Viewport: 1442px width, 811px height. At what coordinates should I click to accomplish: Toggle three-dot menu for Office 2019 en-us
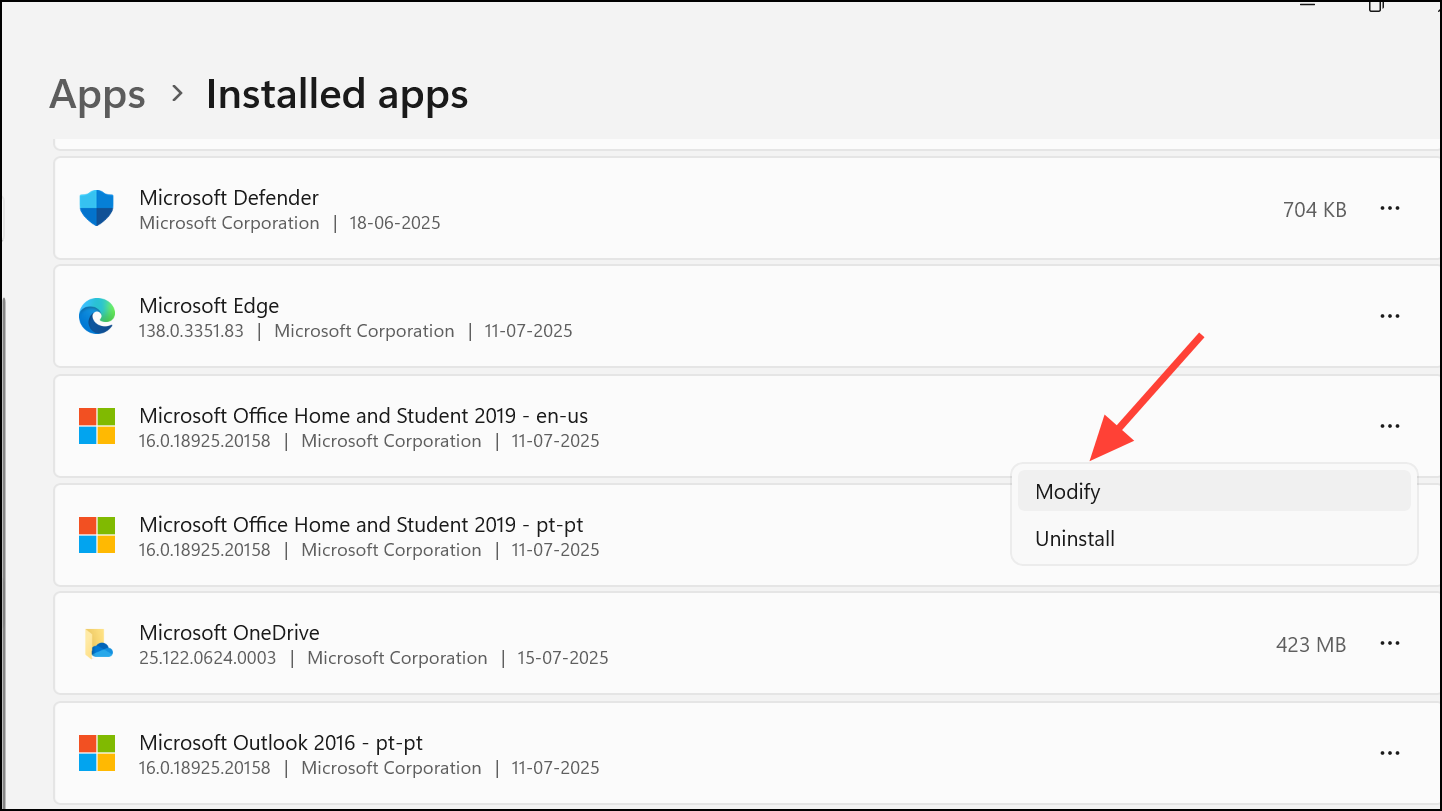1389,426
